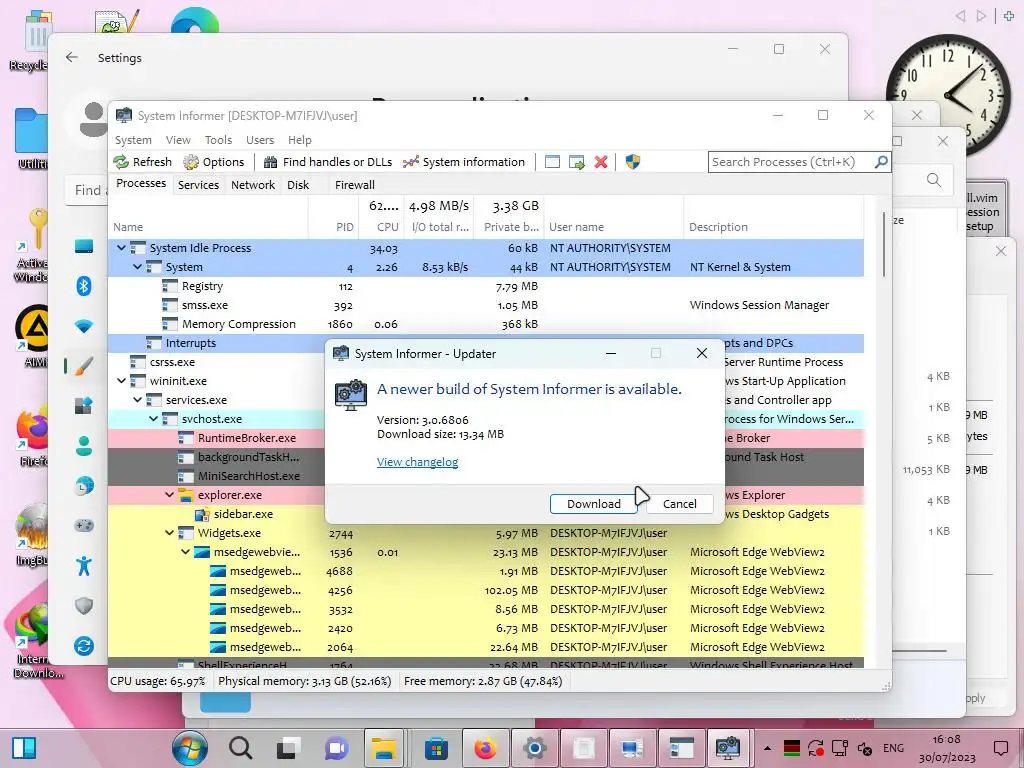Focus the Search Processes input field
The image size is (1024, 768).
(x=790, y=162)
